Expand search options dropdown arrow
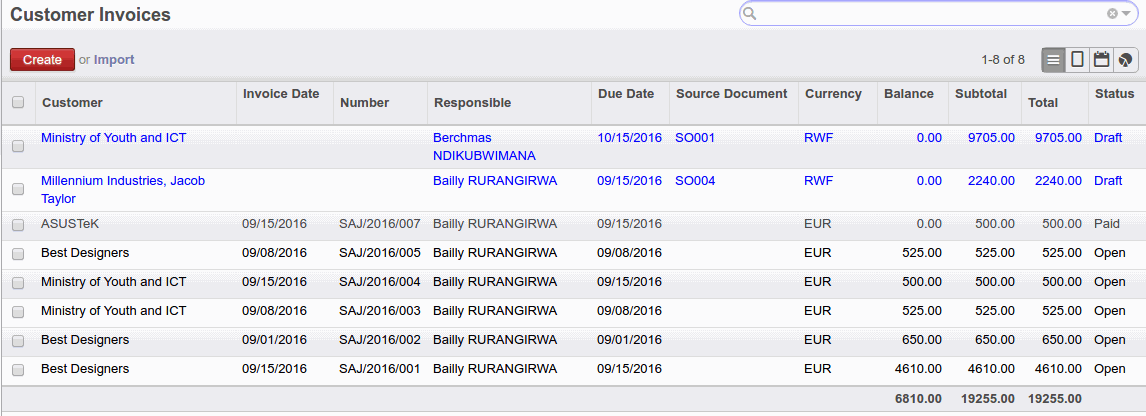This screenshot has width=1146, height=416. (1126, 13)
